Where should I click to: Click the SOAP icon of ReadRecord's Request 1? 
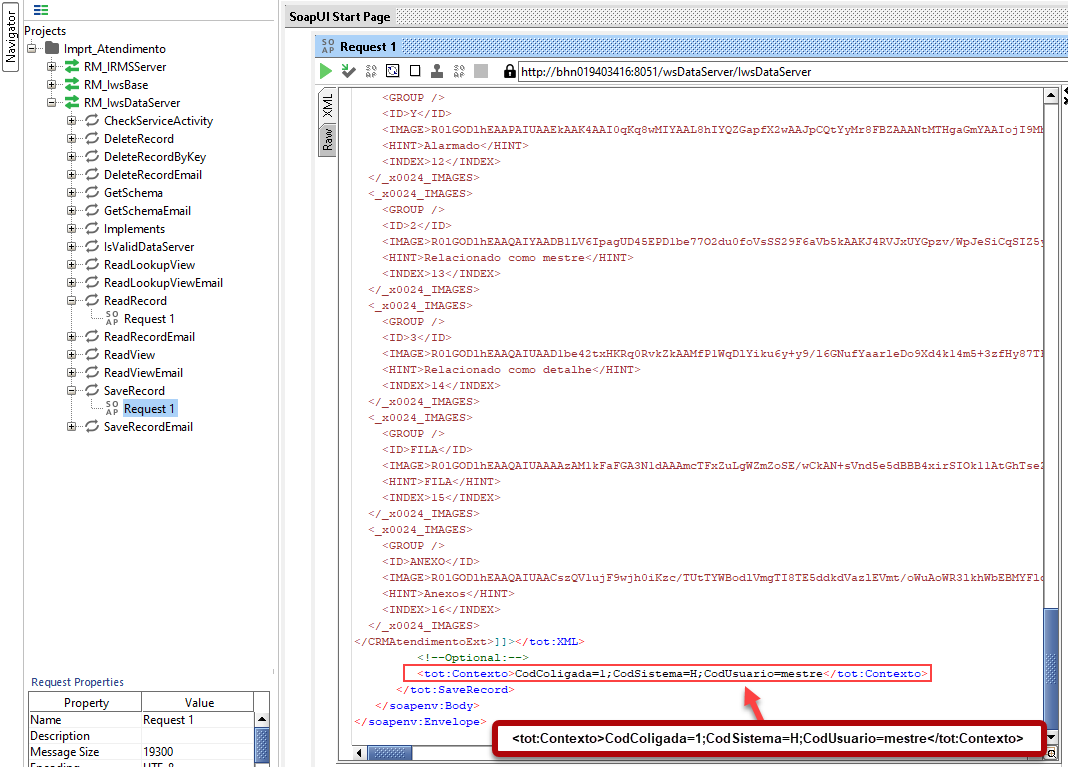112,318
